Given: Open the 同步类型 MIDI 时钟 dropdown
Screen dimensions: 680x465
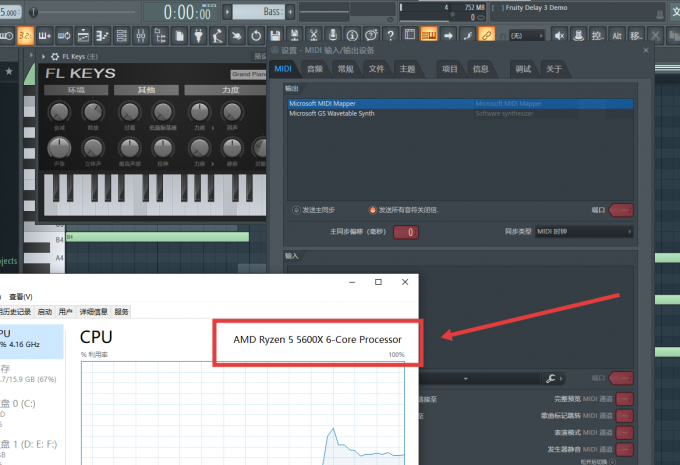Looking at the screenshot, I should pyautogui.click(x=584, y=232).
